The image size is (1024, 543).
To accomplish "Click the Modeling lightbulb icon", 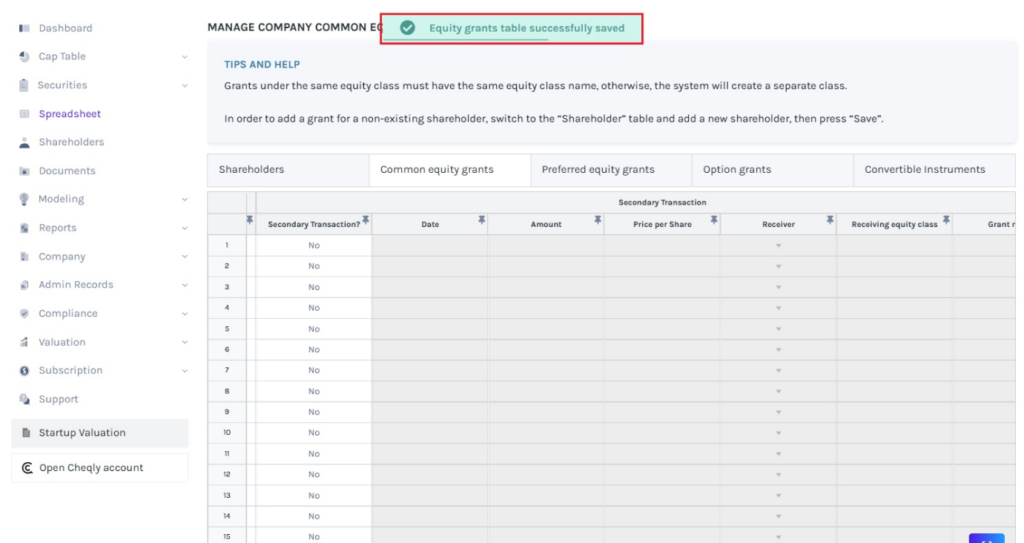I will click(x=24, y=199).
